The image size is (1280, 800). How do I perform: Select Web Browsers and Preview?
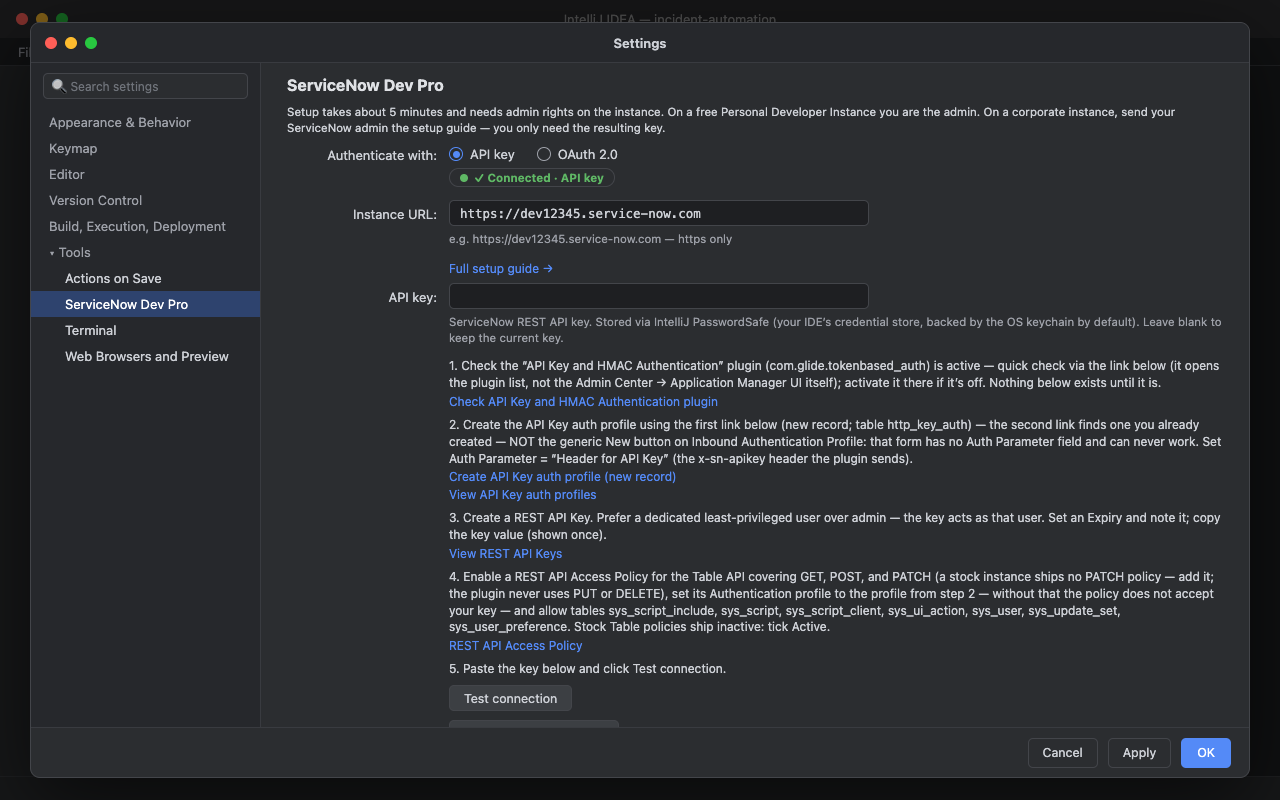(147, 356)
